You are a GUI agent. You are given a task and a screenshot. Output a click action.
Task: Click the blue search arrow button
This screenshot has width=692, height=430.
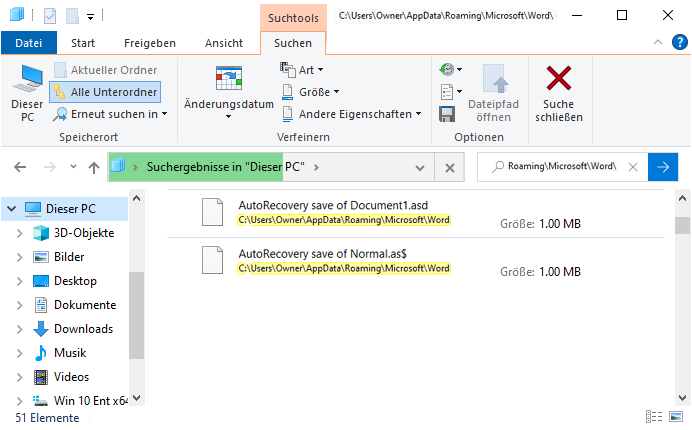(662, 166)
